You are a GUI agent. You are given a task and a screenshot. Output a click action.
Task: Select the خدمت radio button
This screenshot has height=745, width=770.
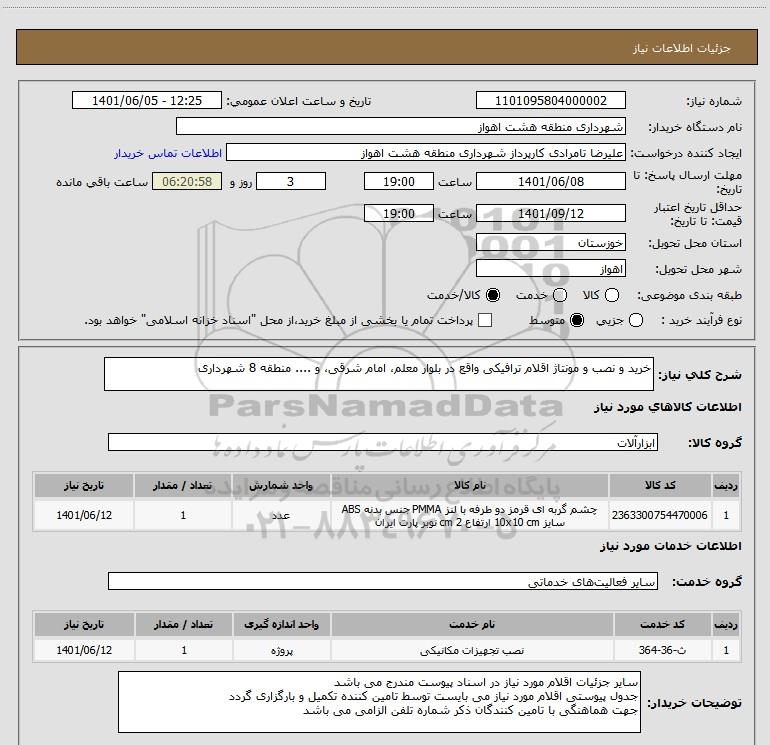[x=560, y=295]
